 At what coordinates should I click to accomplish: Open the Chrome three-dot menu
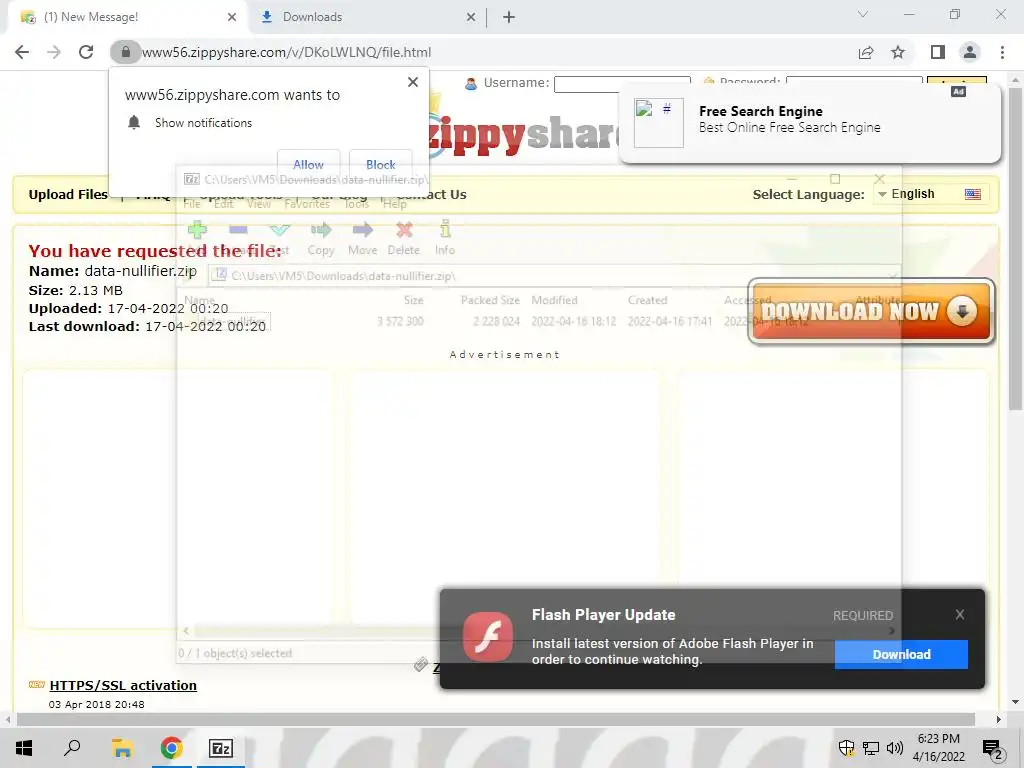[1002, 52]
